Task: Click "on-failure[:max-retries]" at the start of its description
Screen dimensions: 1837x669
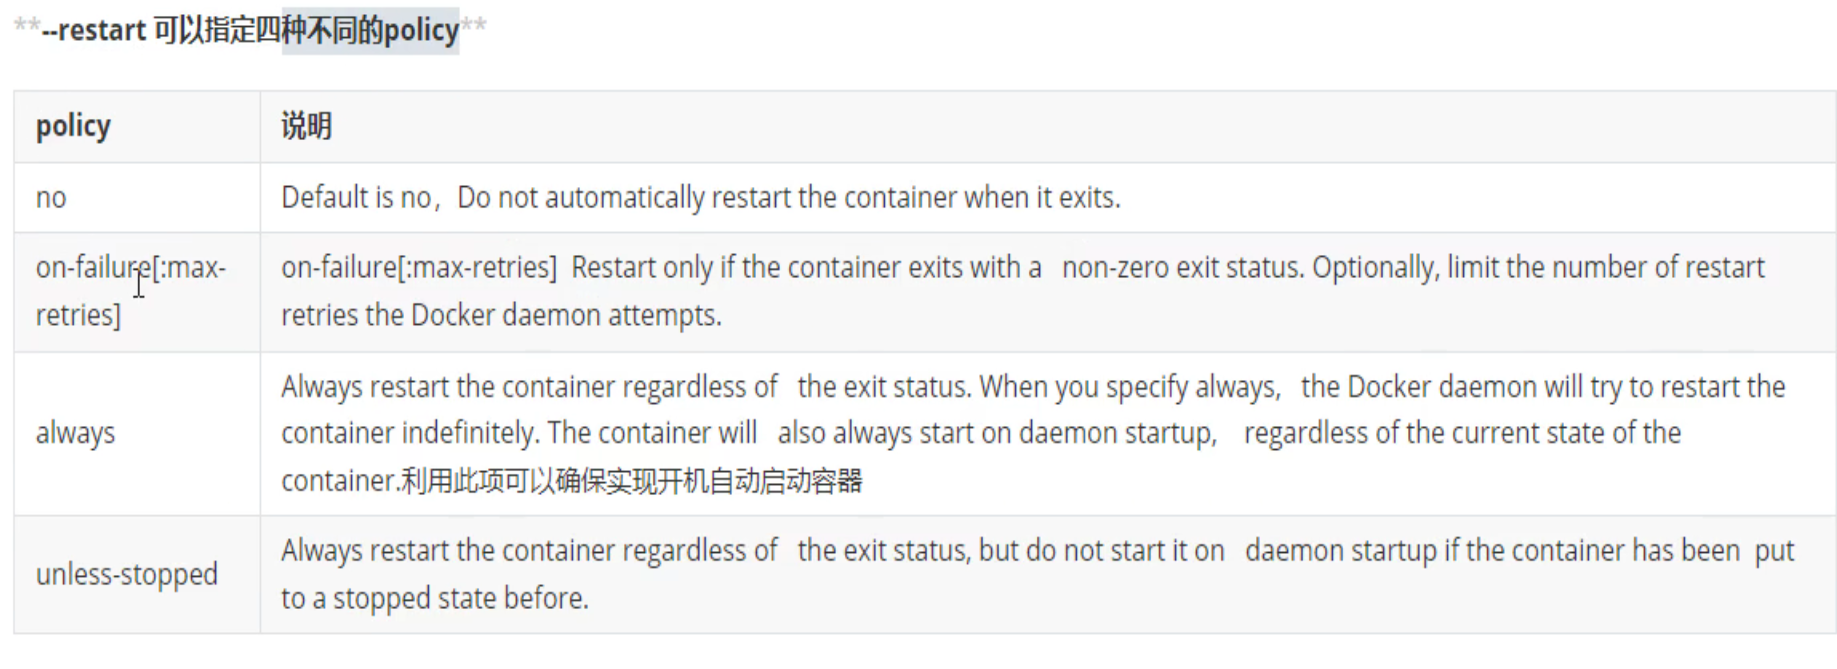Action: coord(418,268)
